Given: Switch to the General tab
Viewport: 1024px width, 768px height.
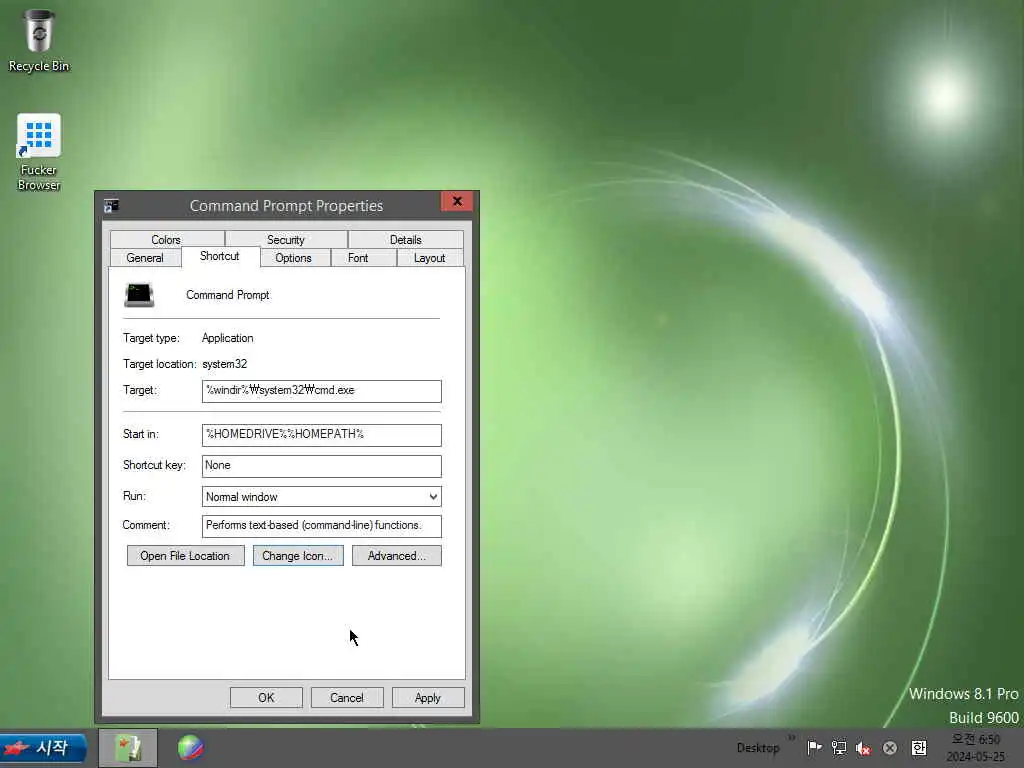Looking at the screenshot, I should (145, 258).
